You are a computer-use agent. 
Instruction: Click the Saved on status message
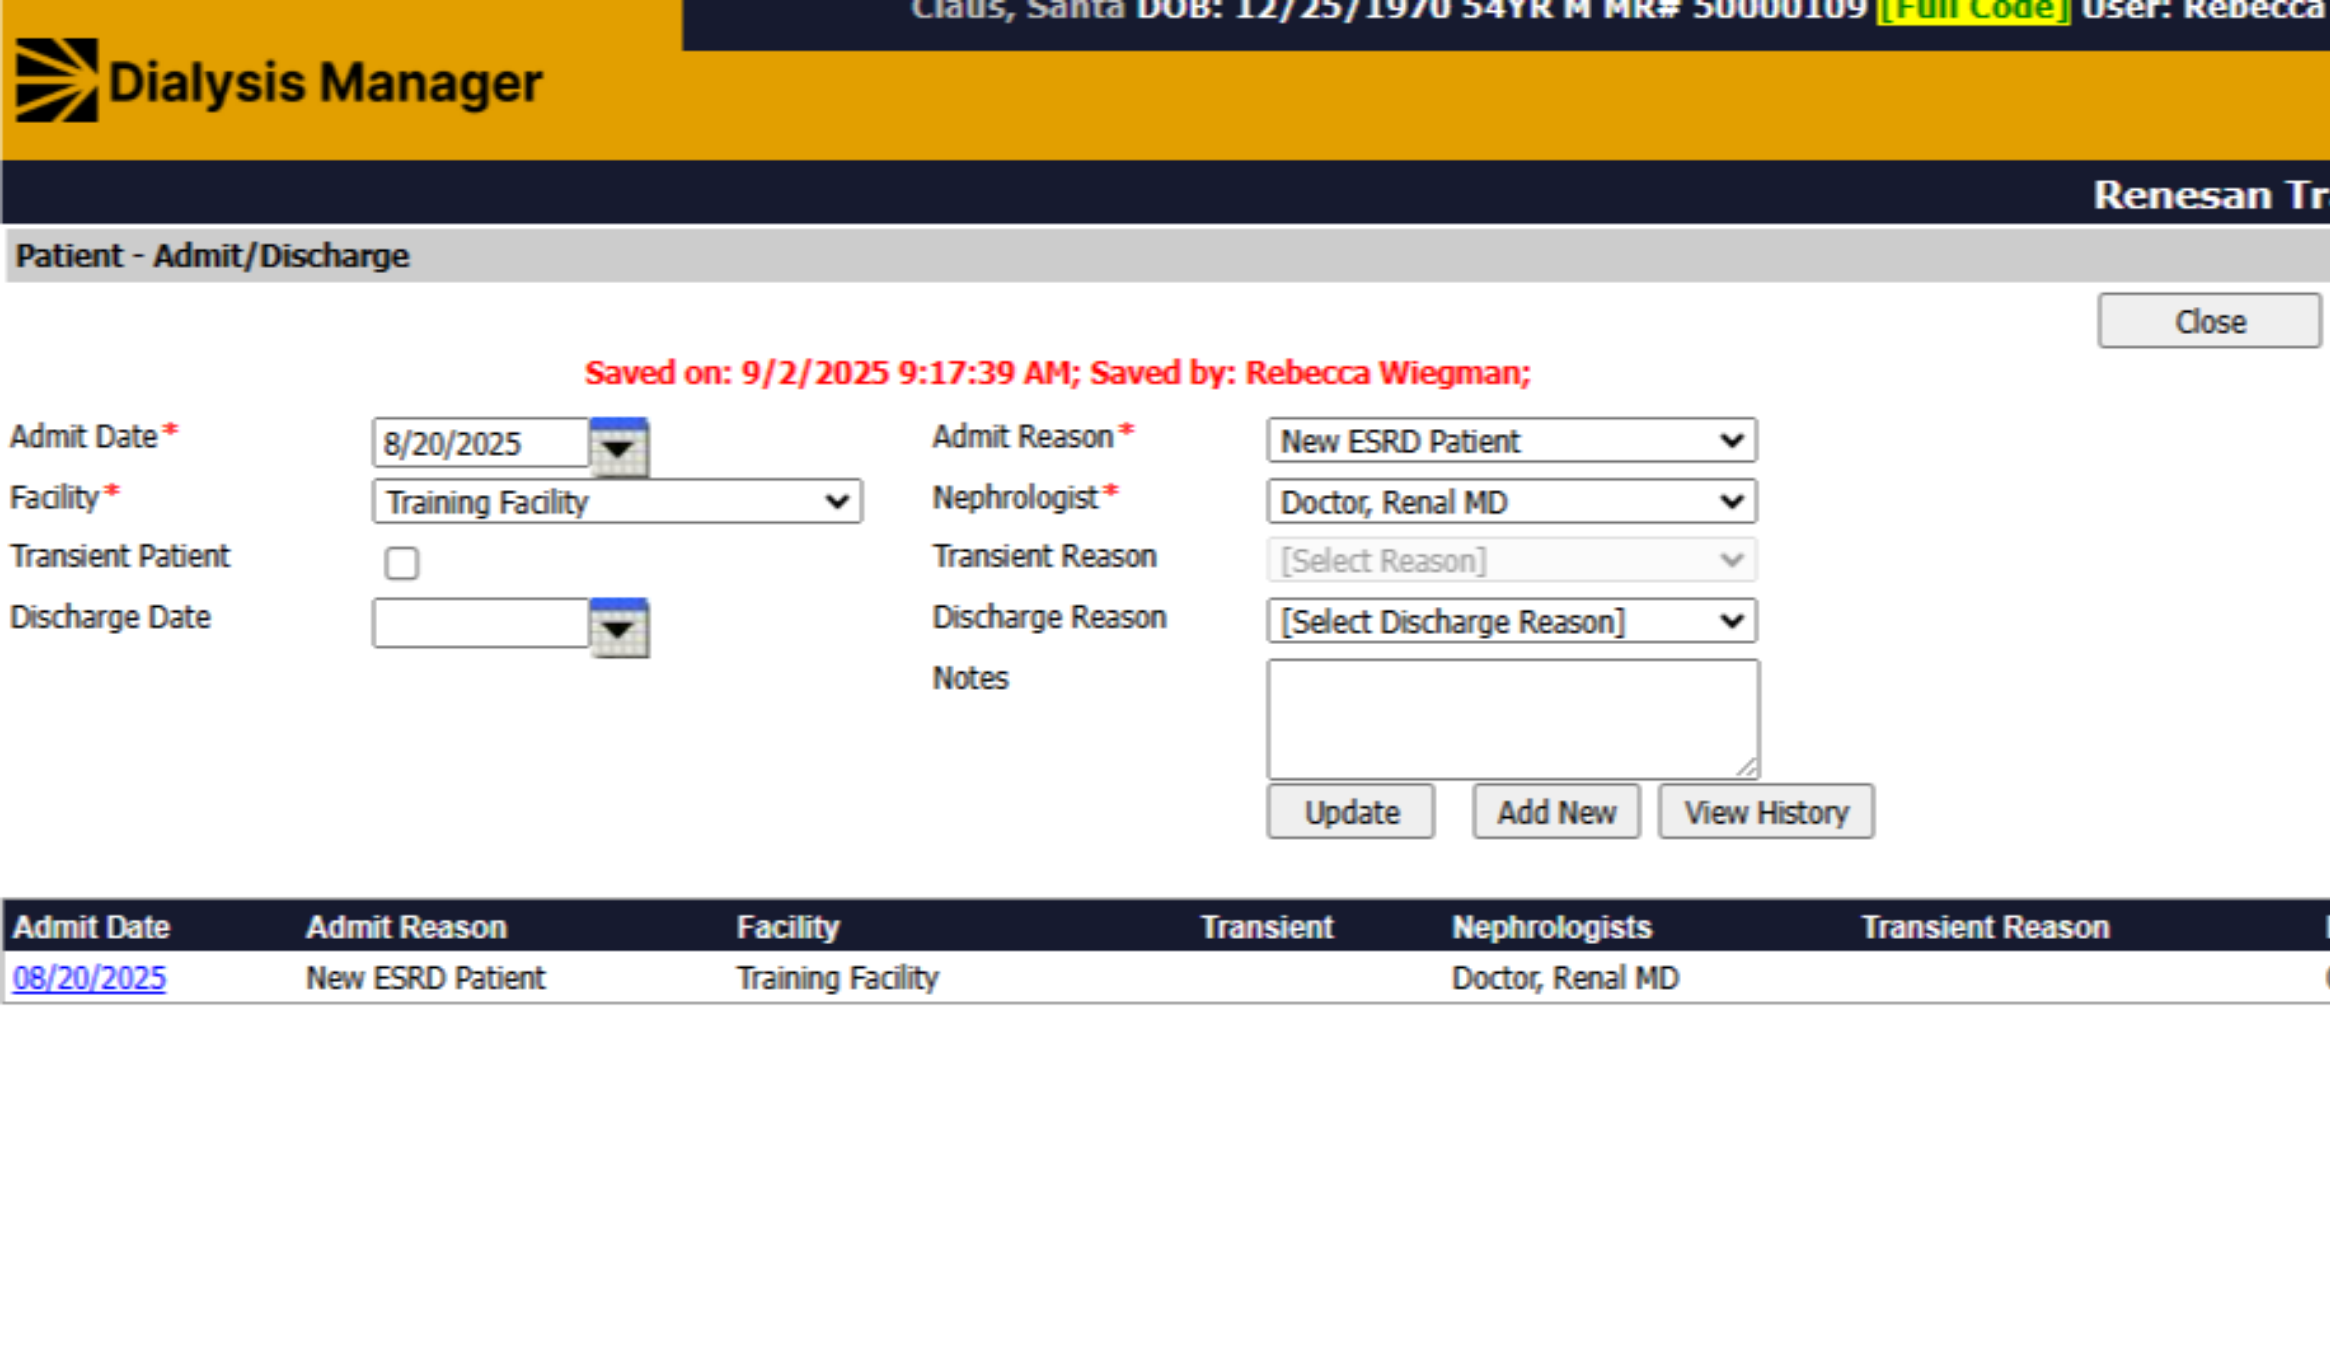click(x=1057, y=373)
